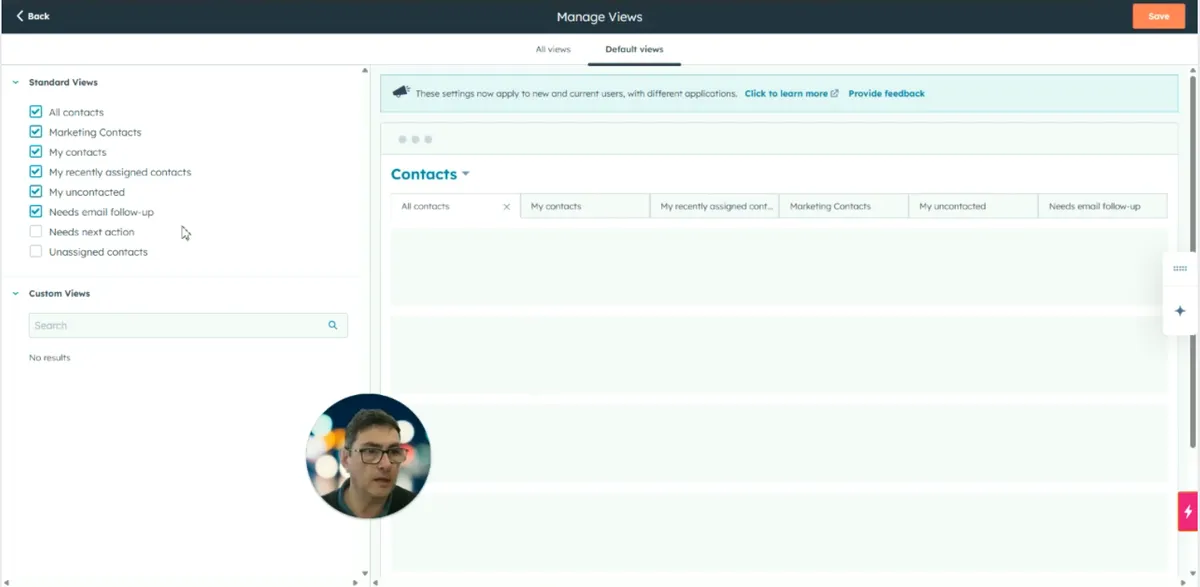Viewport: 1200px width, 587px height.
Task: Select Needs email follow-up preview tab
Action: tap(1102, 206)
